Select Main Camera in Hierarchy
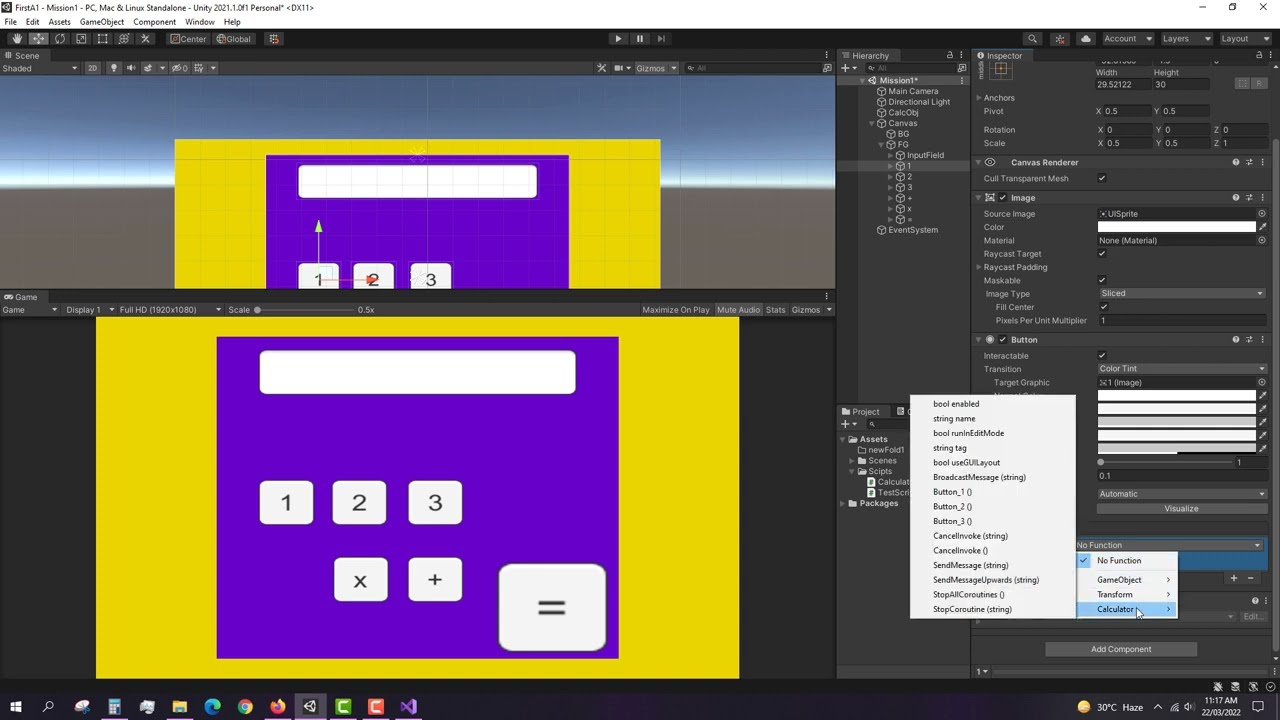Screen dimensions: 1280x720 click(x=913, y=91)
